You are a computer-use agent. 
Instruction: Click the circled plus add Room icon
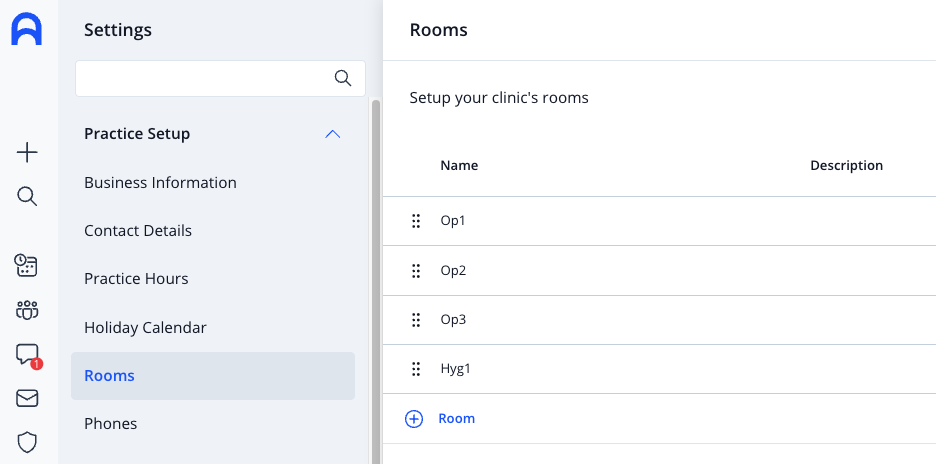point(414,419)
